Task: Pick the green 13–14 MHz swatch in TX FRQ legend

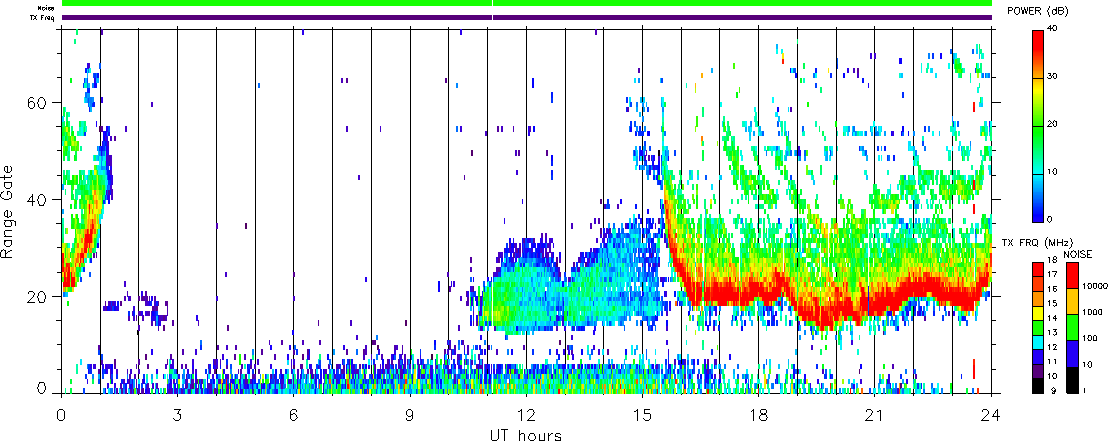Action: tap(1037, 326)
